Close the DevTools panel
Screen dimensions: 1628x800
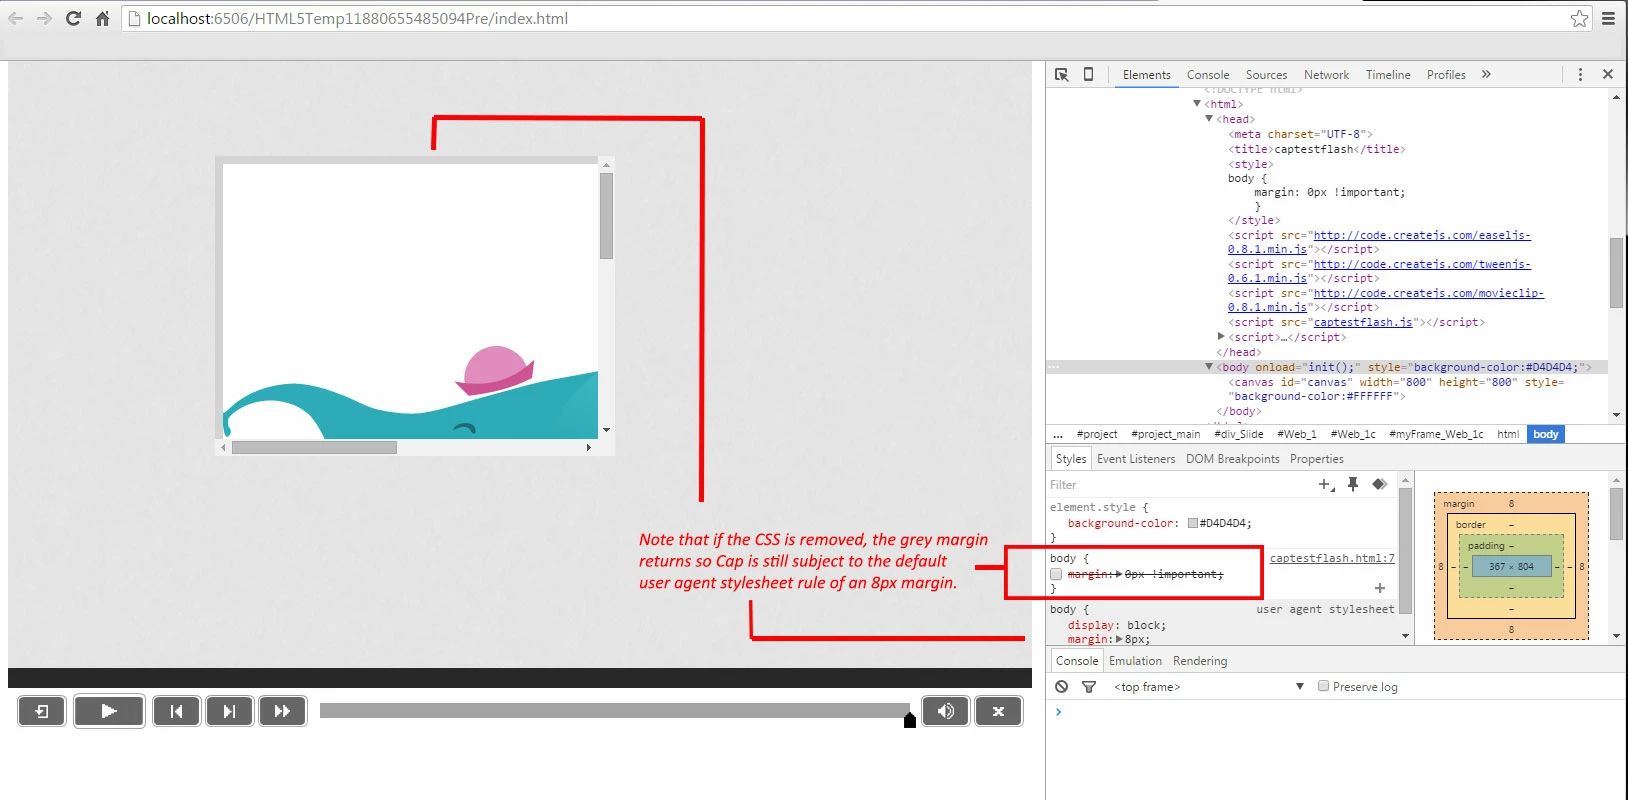(1608, 75)
